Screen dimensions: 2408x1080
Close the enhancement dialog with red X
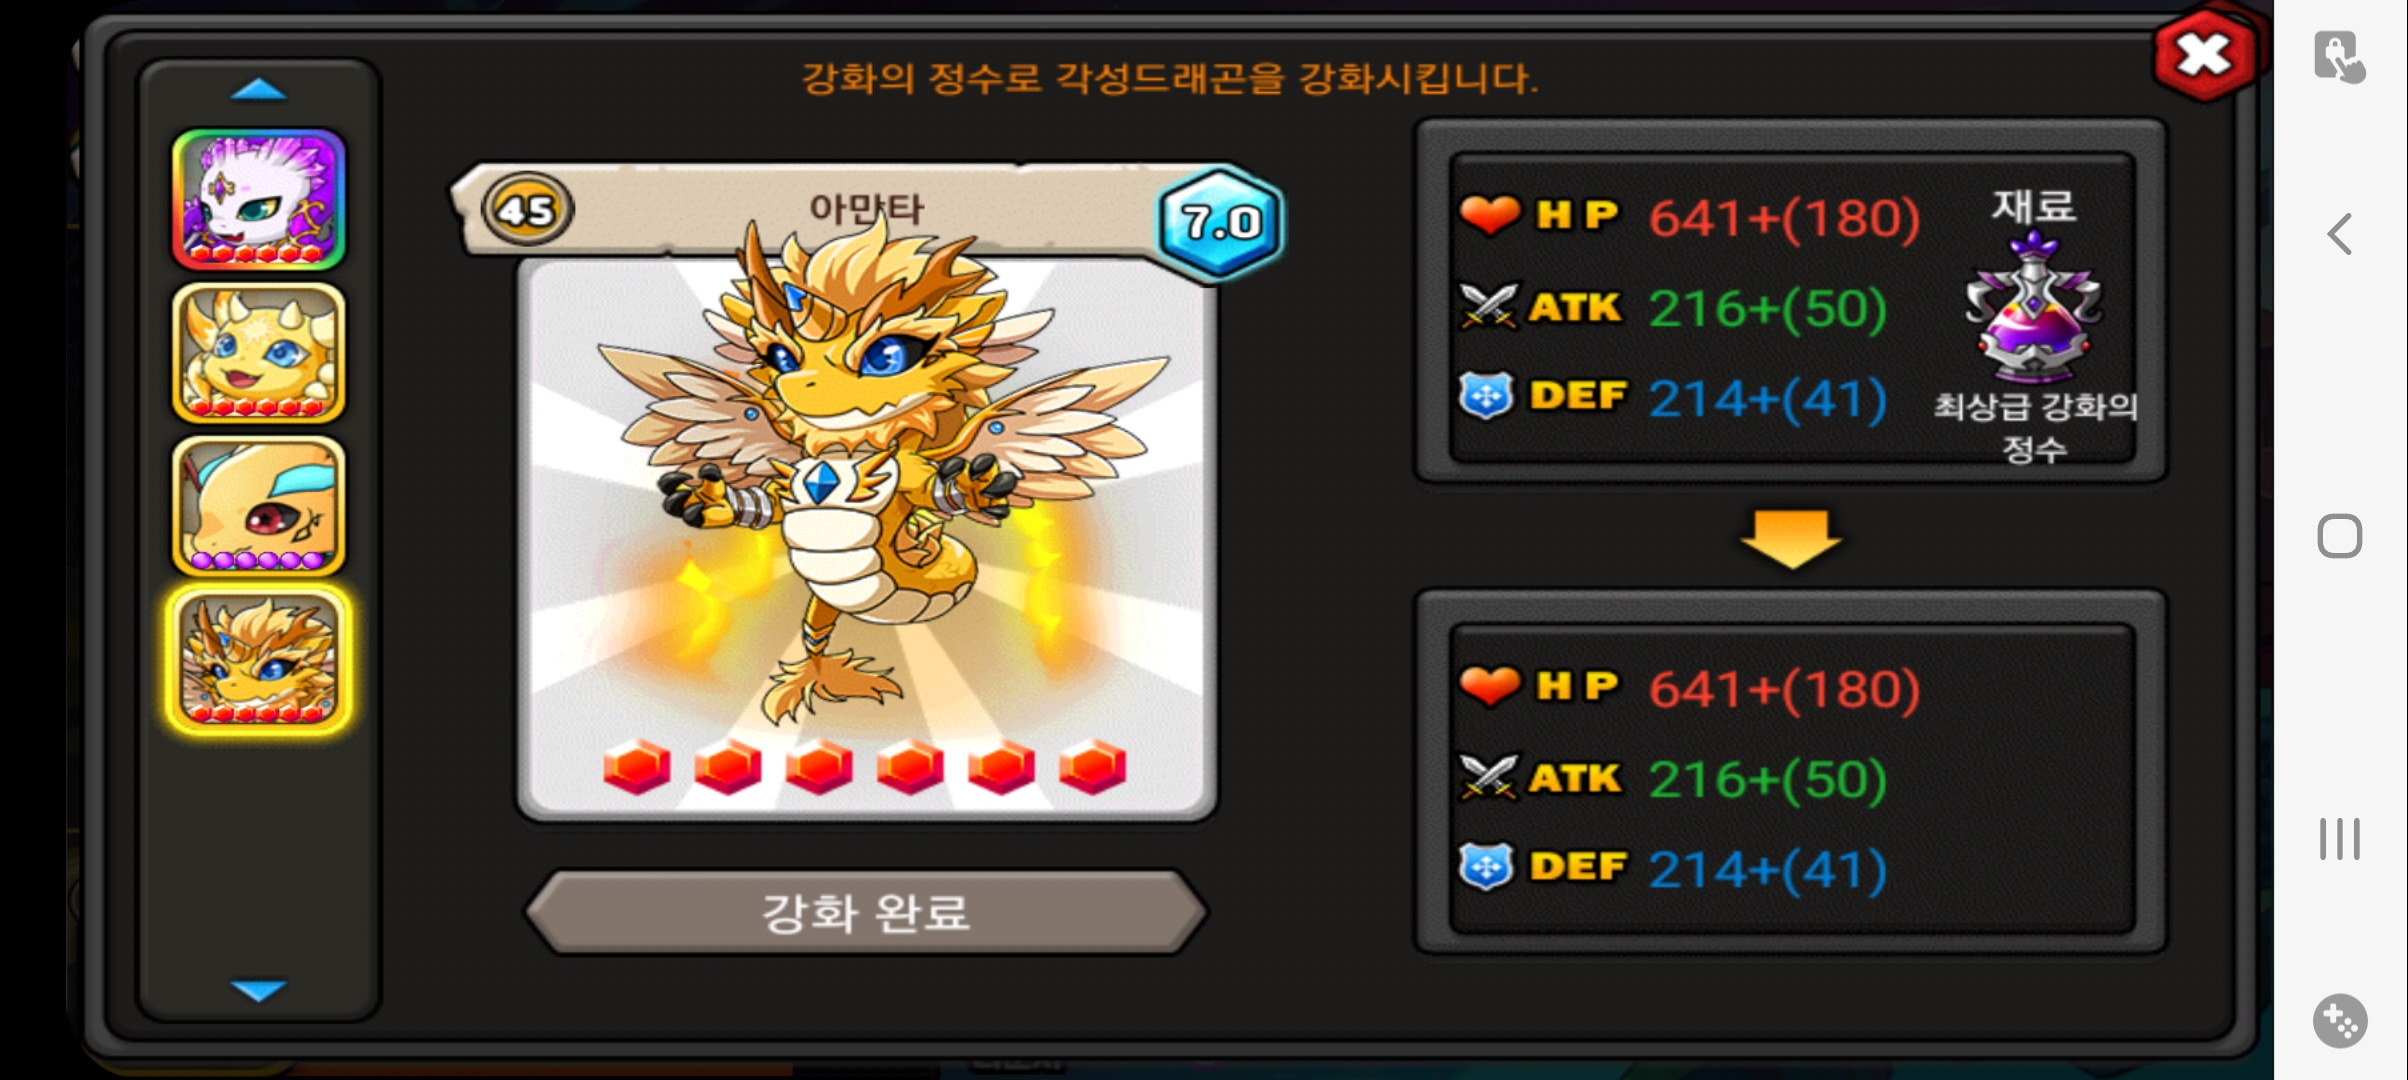click(x=2203, y=56)
